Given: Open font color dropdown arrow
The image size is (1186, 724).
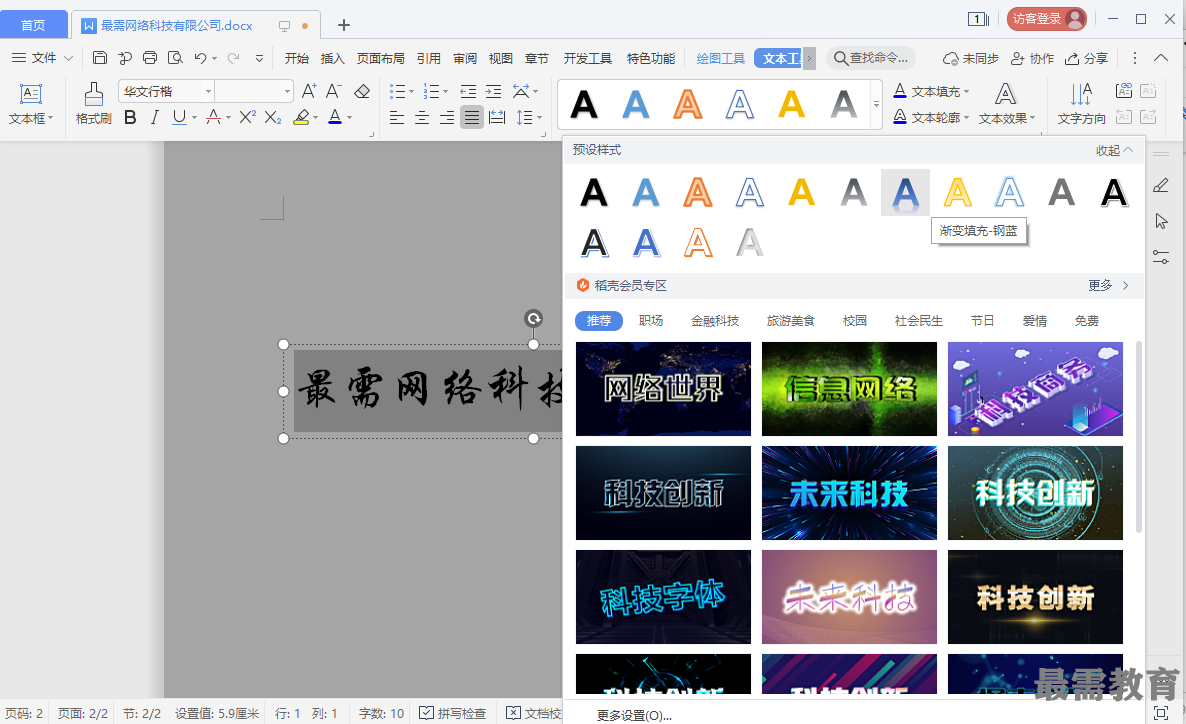Looking at the screenshot, I should click(349, 118).
